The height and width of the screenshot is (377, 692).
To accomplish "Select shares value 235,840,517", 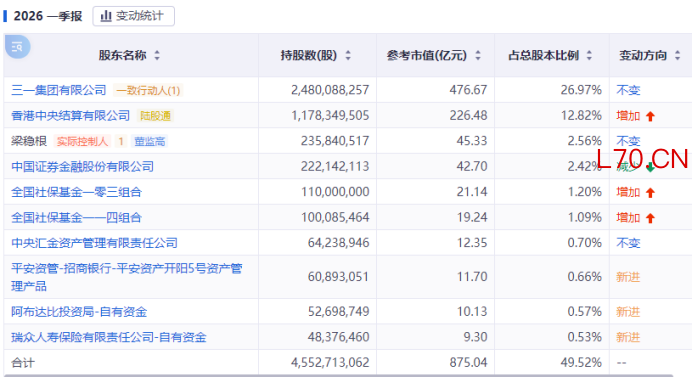I will [x=335, y=141].
